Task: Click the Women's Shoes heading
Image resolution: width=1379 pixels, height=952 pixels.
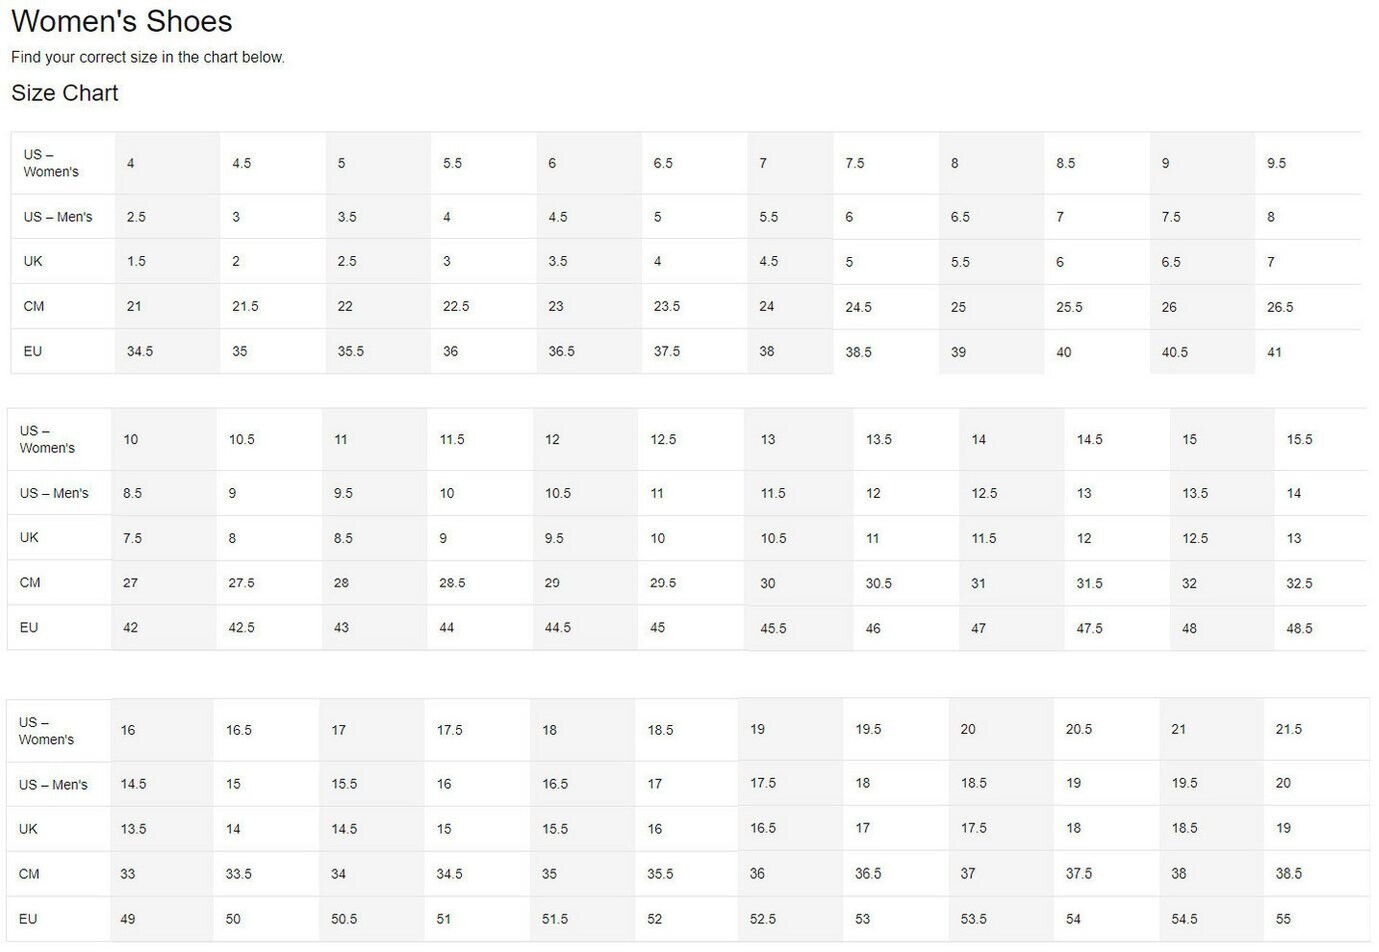Action: tap(121, 21)
